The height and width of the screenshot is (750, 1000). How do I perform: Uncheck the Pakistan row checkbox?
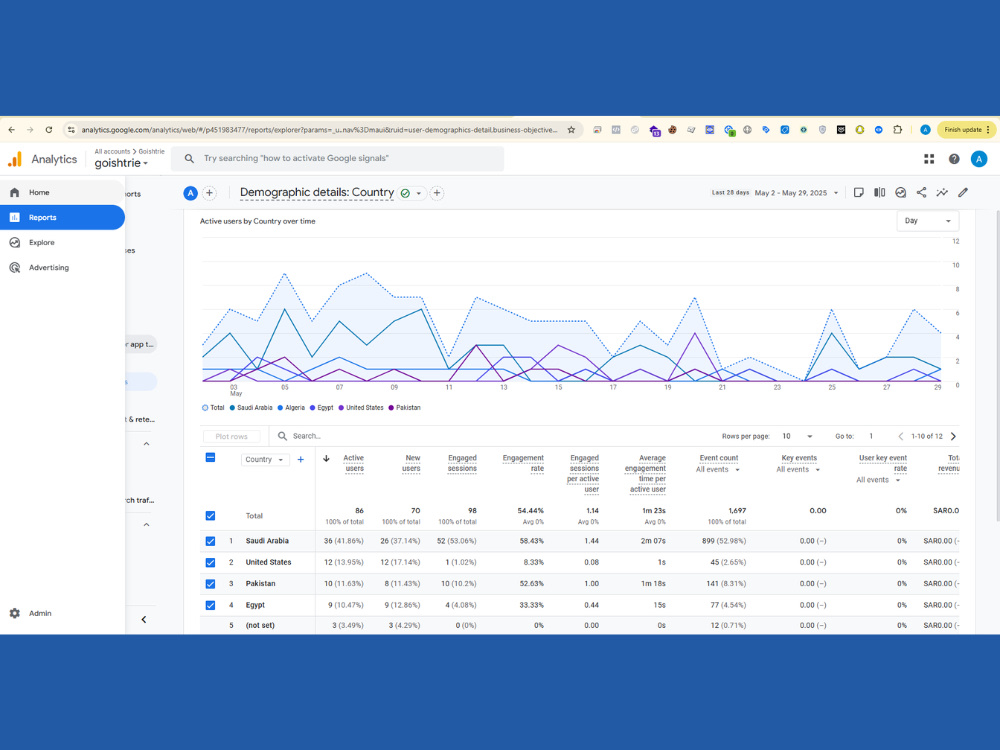(210, 584)
